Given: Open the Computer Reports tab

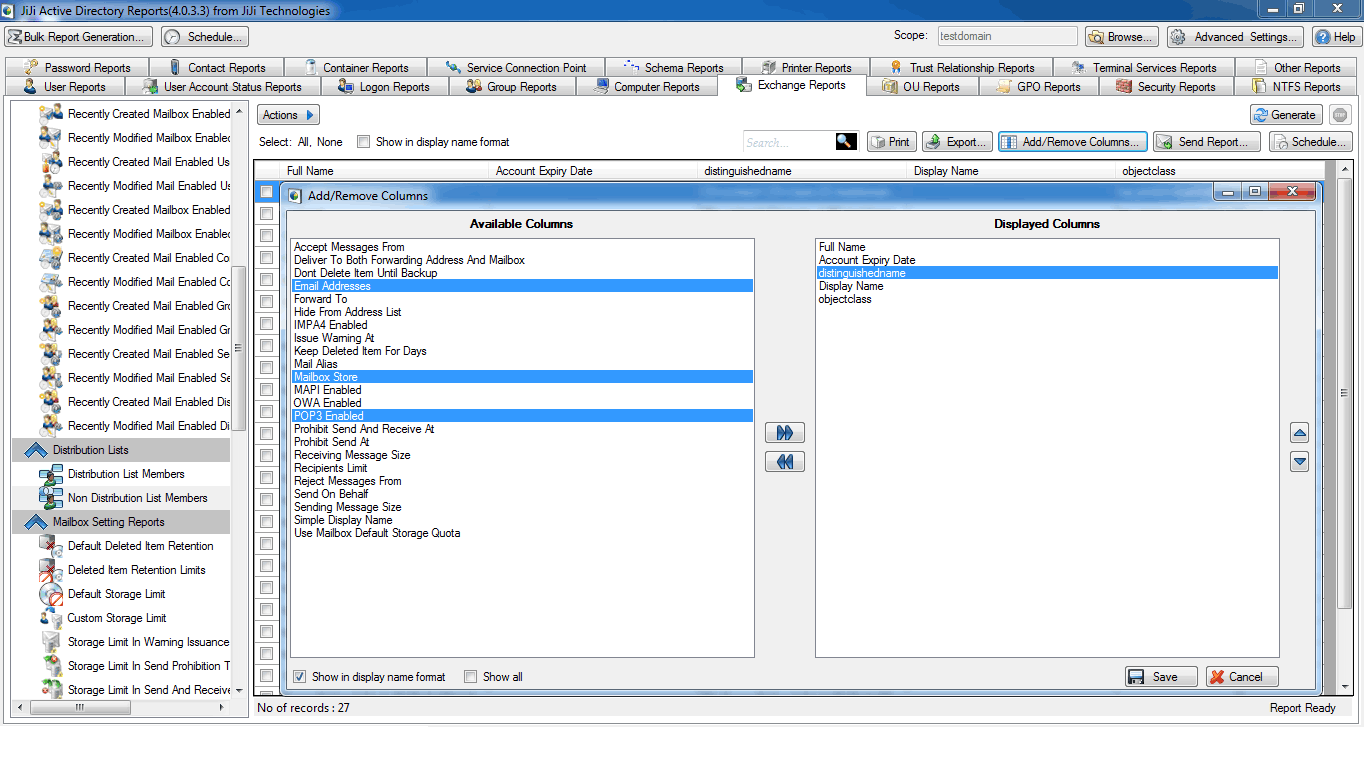Looking at the screenshot, I should (646, 87).
